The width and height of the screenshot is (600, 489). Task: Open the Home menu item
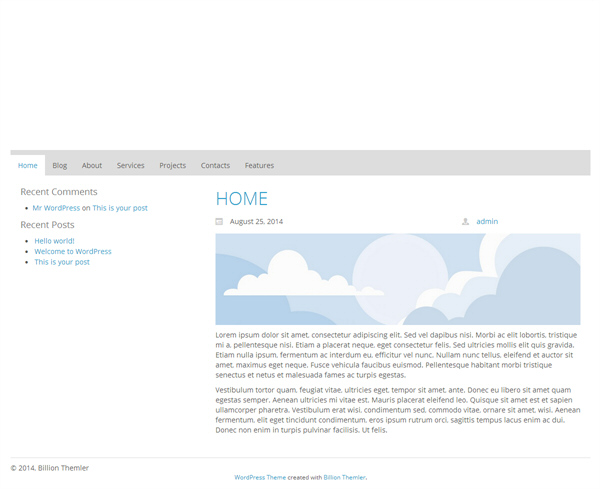tap(28, 165)
